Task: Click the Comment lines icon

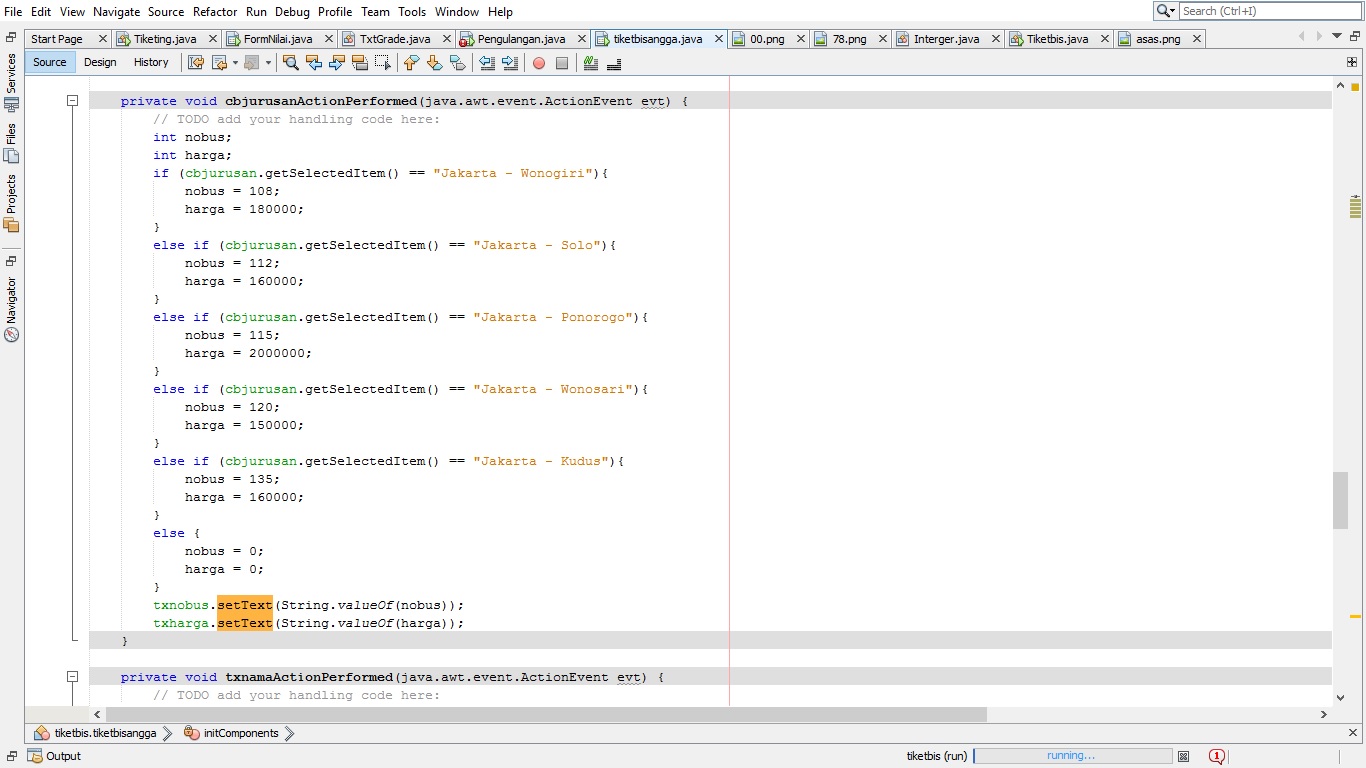Action: point(590,62)
